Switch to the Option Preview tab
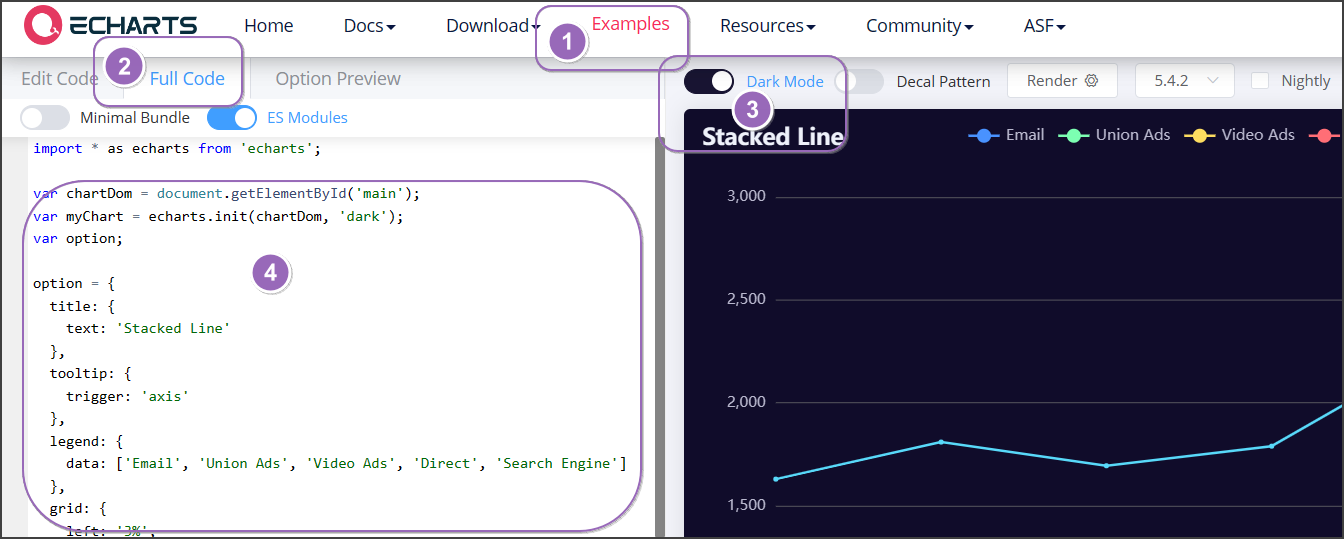The width and height of the screenshot is (1344, 539). pyautogui.click(x=338, y=79)
